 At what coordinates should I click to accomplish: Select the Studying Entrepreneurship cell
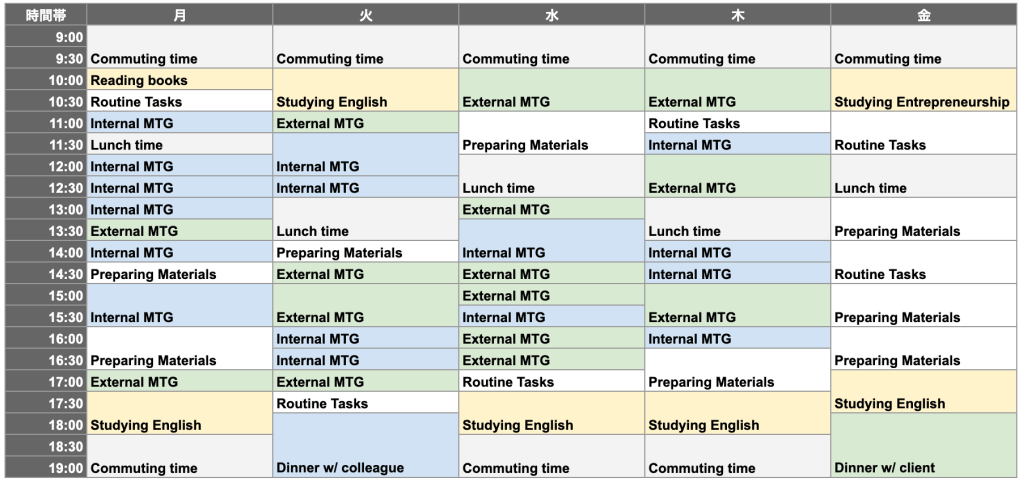[923, 91]
